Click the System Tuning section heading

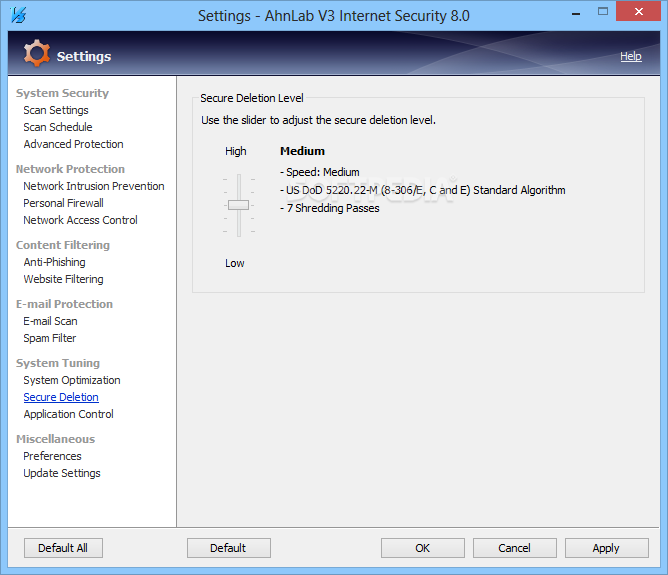[58, 363]
